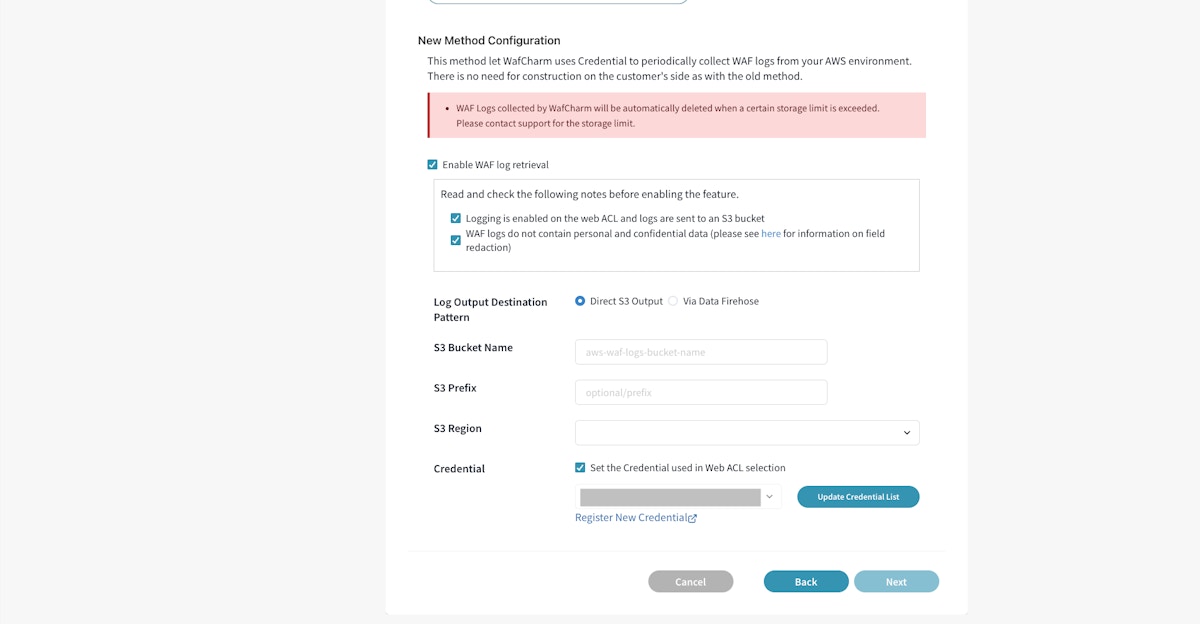Toggle 'Logging is enabled on the web ACL' checkbox

click(x=456, y=218)
